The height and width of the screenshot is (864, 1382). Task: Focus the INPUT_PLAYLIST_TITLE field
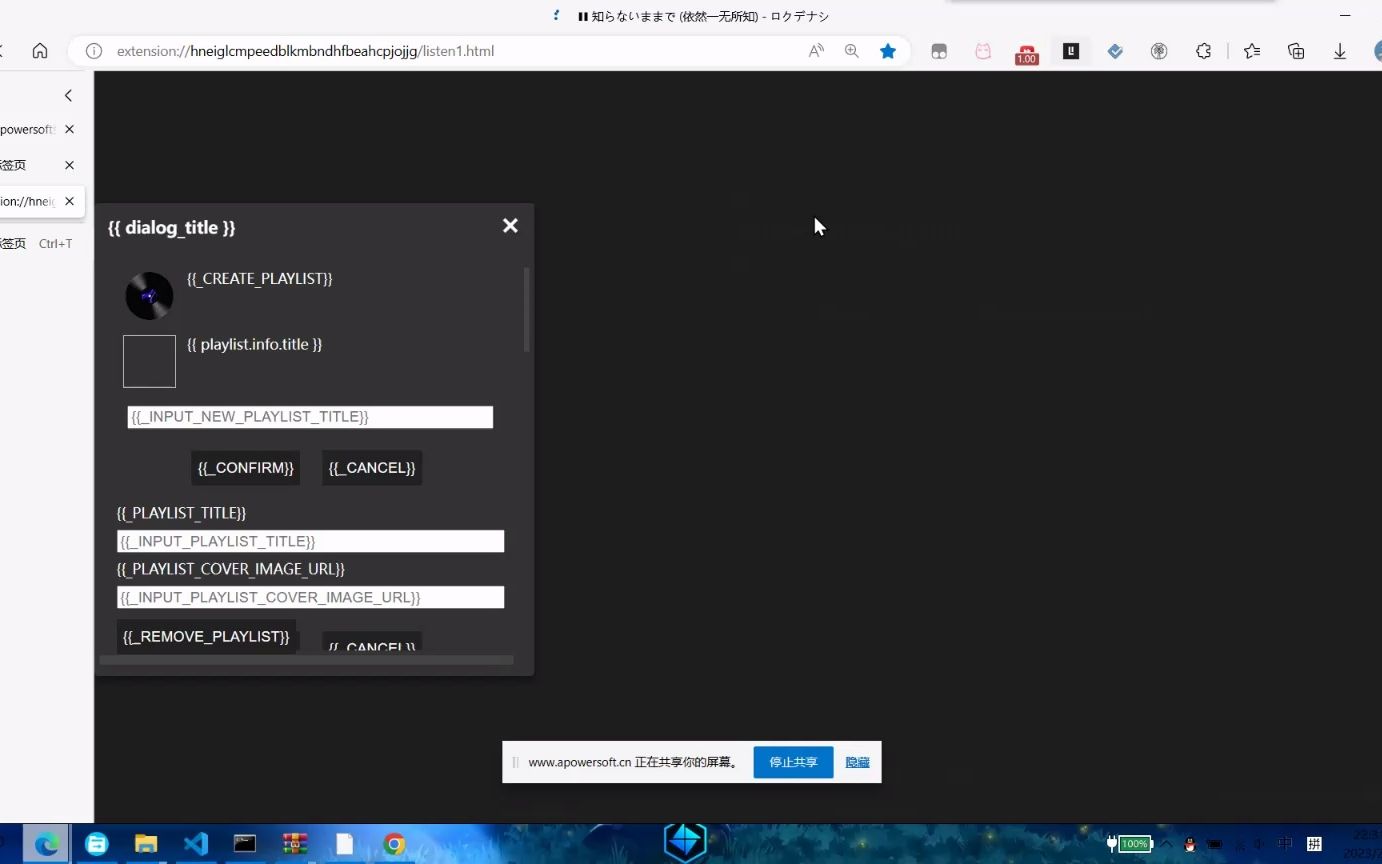coord(310,541)
